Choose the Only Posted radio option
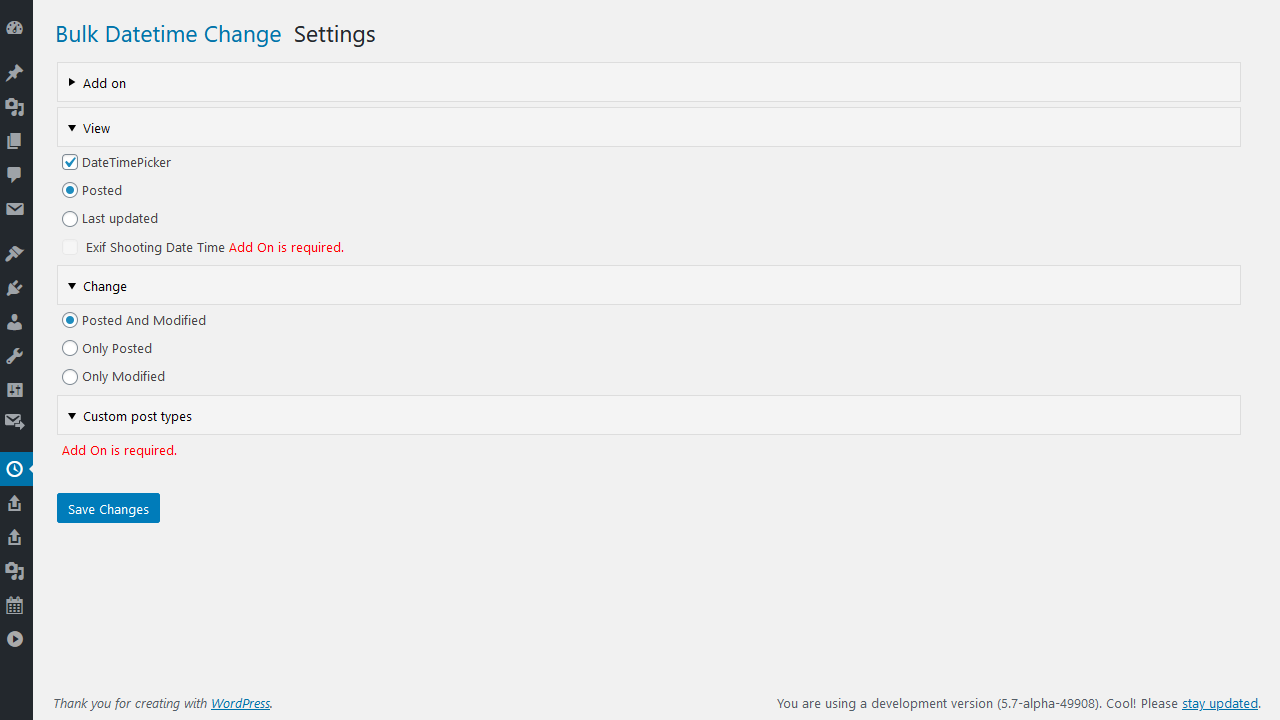 (70, 348)
